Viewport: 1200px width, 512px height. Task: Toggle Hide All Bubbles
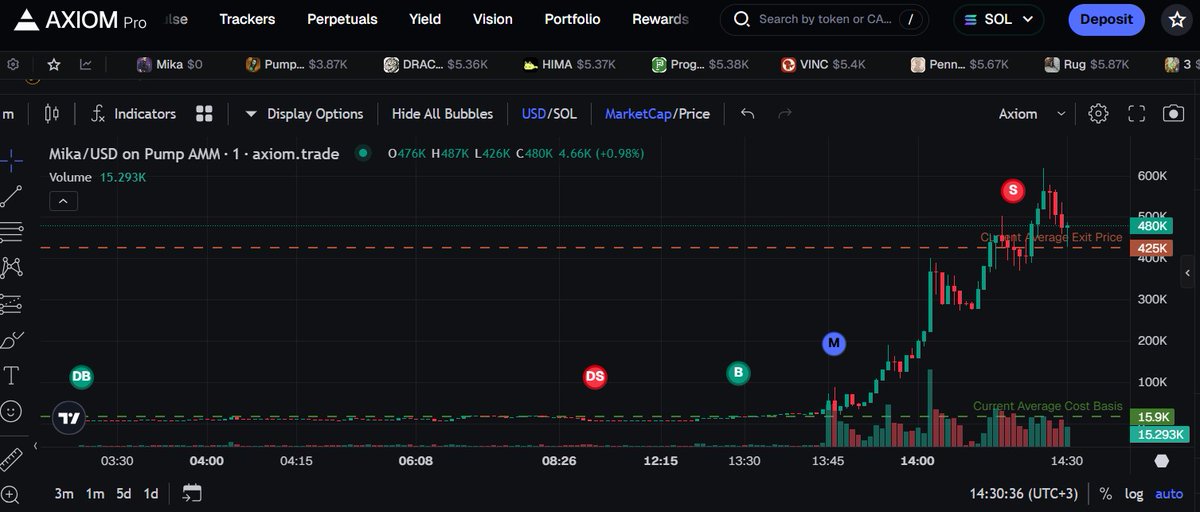442,113
